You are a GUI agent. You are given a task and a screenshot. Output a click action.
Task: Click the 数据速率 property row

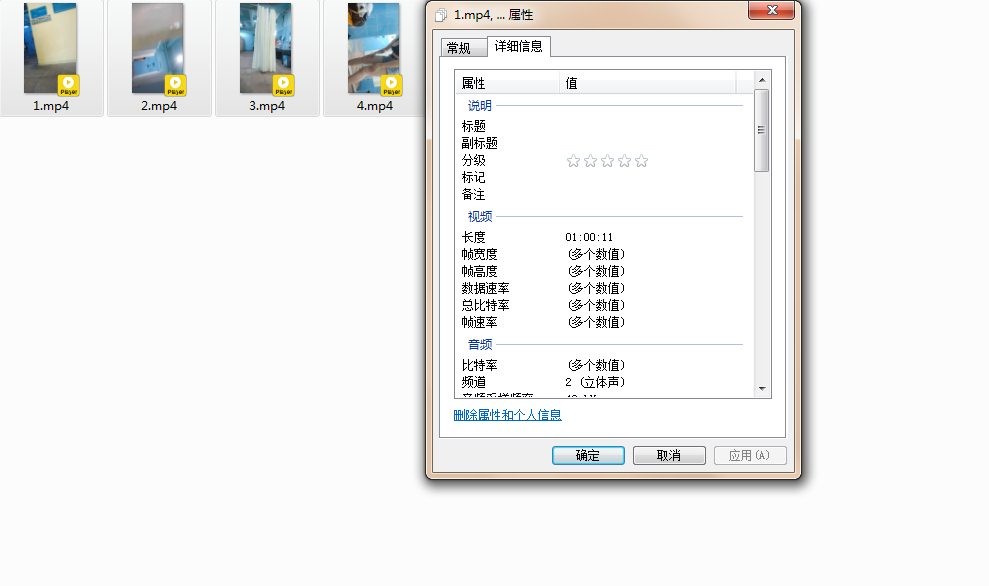pyautogui.click(x=604, y=288)
